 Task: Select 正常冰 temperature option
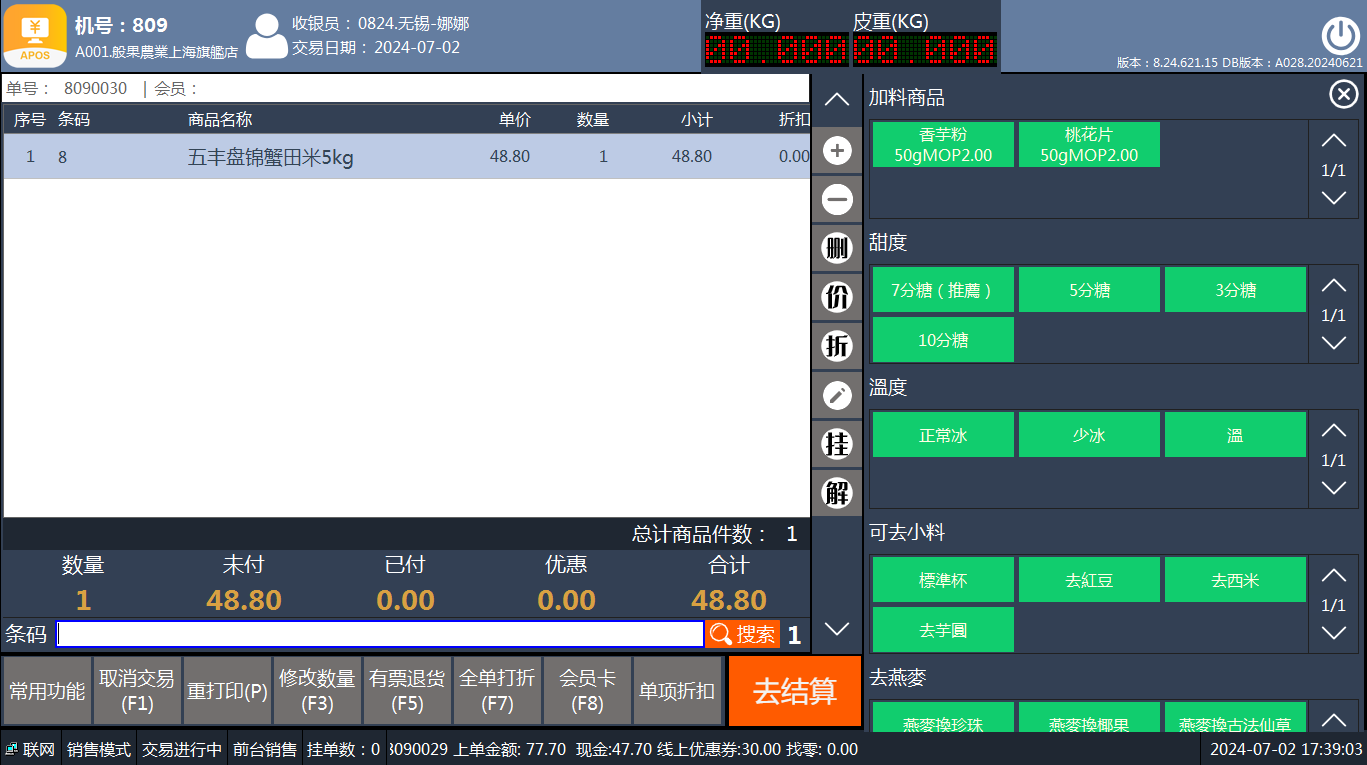click(943, 435)
